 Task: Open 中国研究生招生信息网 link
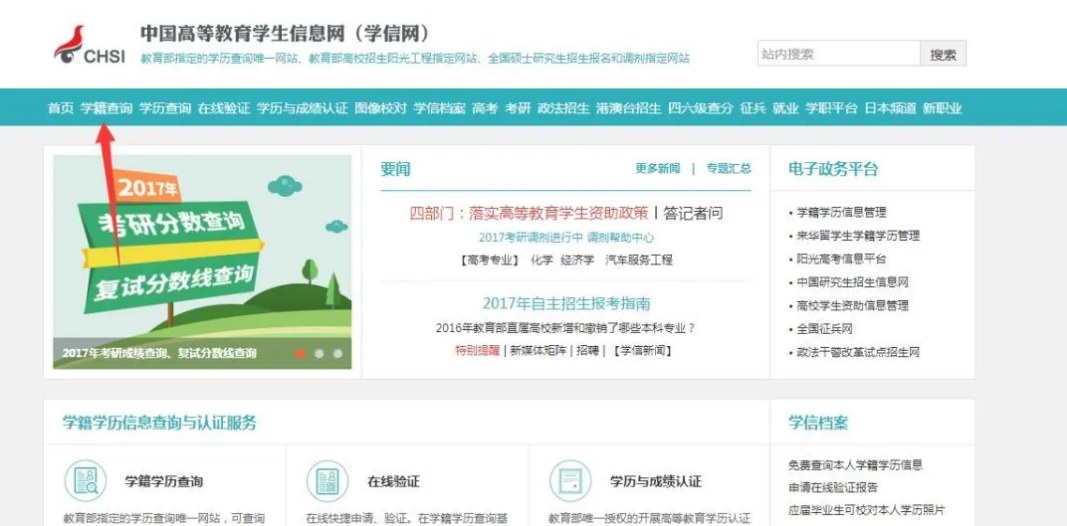[852, 282]
